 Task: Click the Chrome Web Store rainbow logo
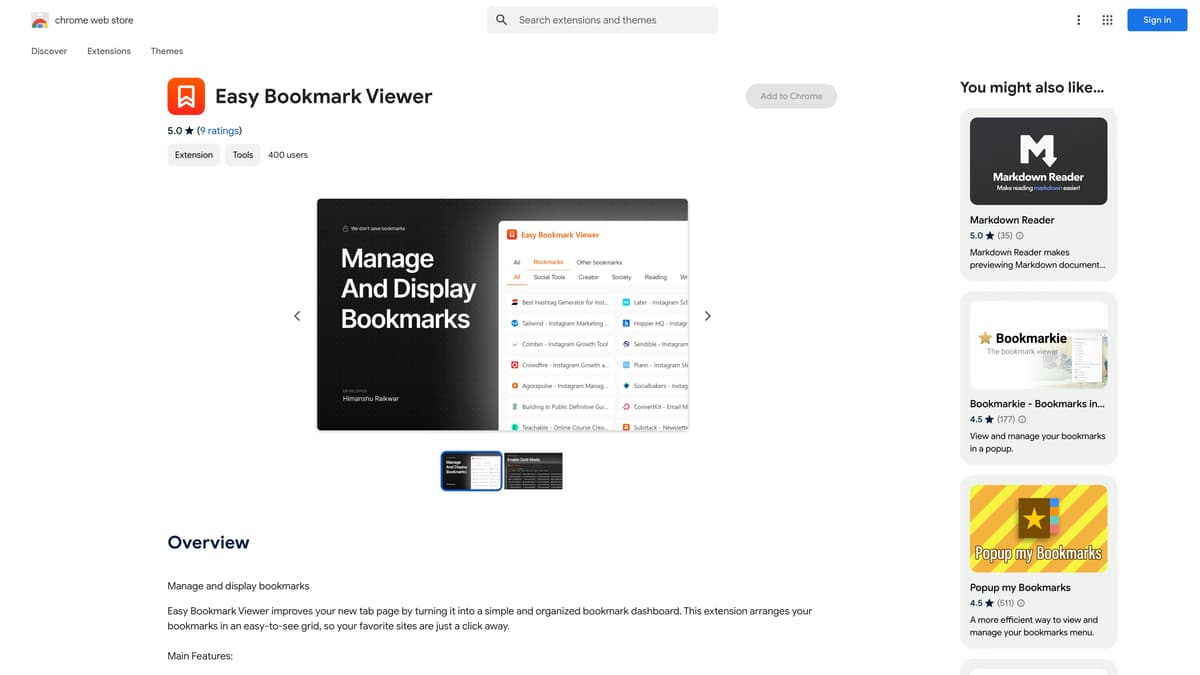click(40, 20)
